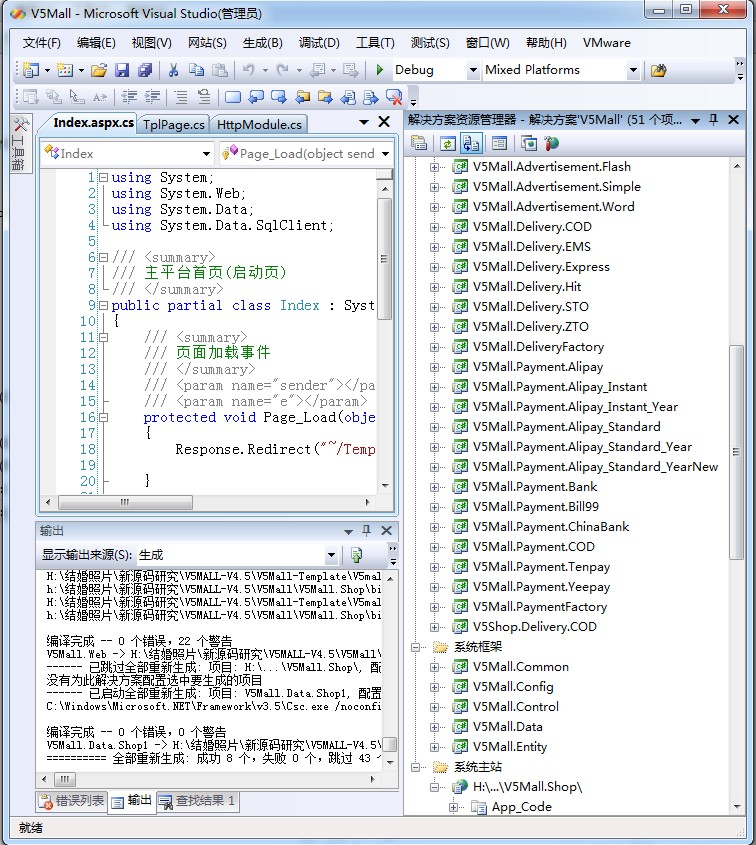Click the Navigate Backward icon

pos(318,70)
